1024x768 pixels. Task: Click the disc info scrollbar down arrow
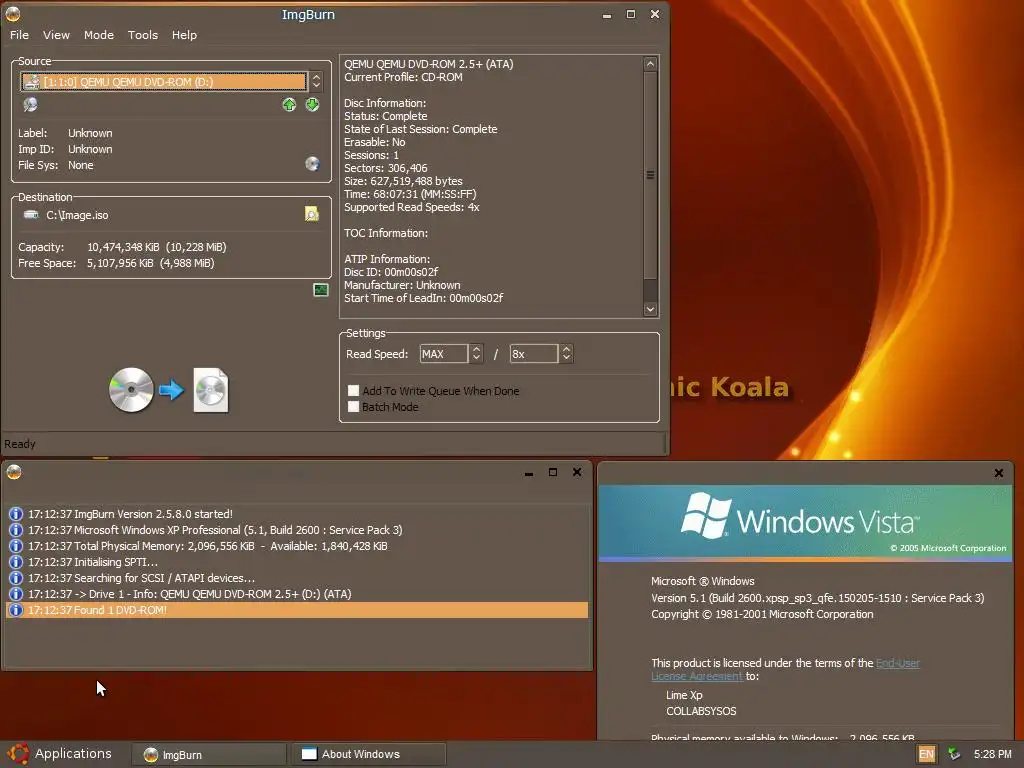pyautogui.click(x=650, y=309)
